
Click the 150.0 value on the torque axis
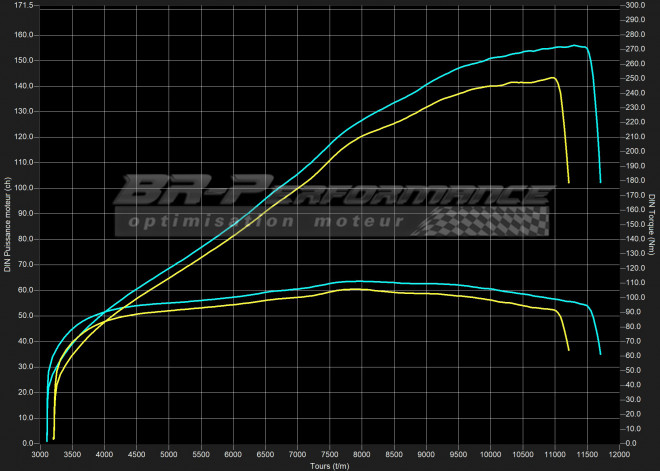pos(635,224)
